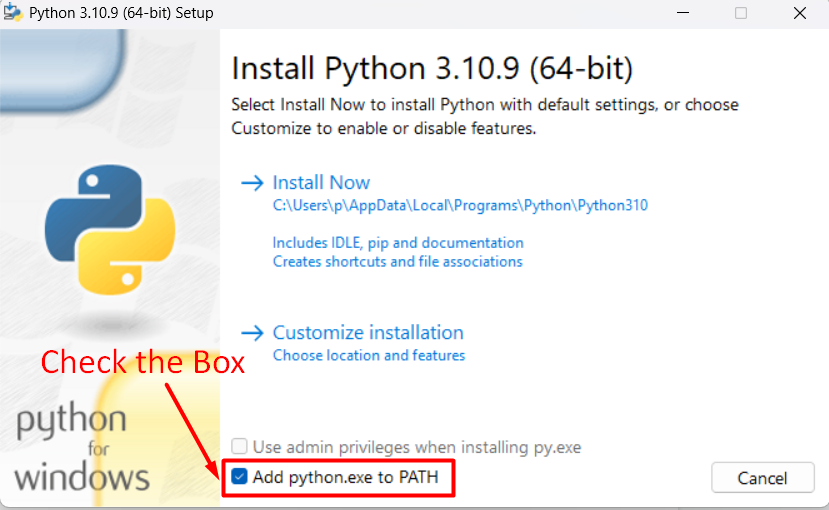Viewport: 829px width, 510px height.
Task: Click Includes IDLE, pip and documentation text
Action: pyautogui.click(x=398, y=243)
